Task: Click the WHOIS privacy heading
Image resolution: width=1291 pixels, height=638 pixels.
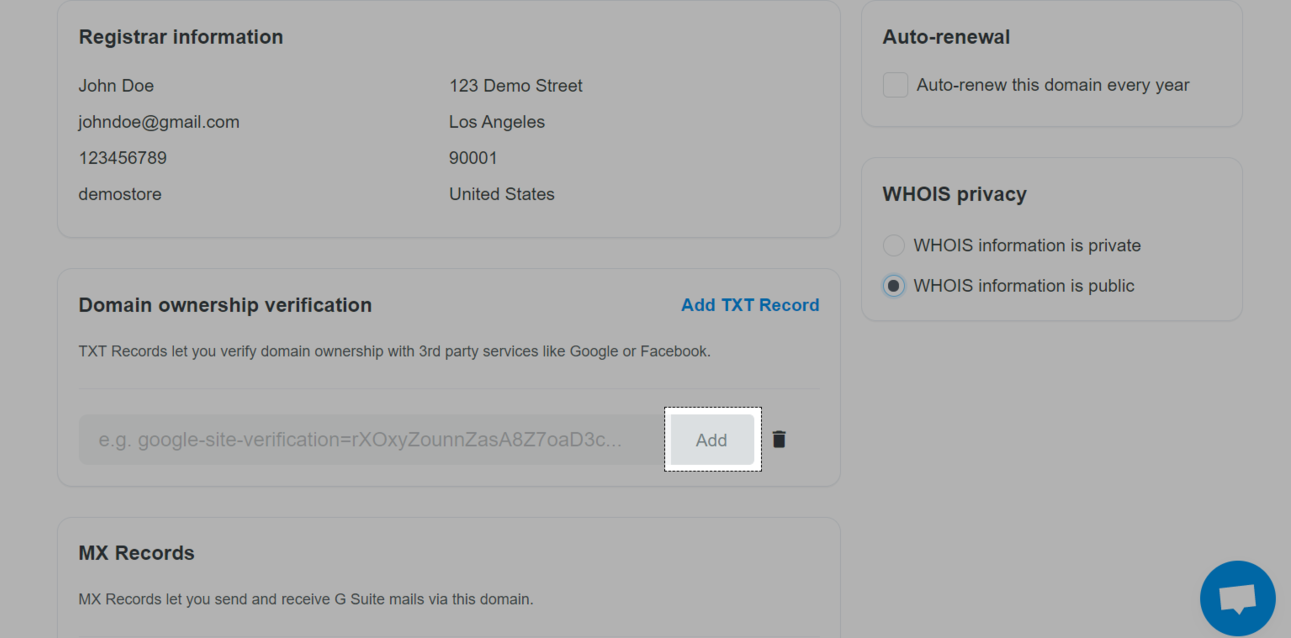Action: tap(955, 194)
